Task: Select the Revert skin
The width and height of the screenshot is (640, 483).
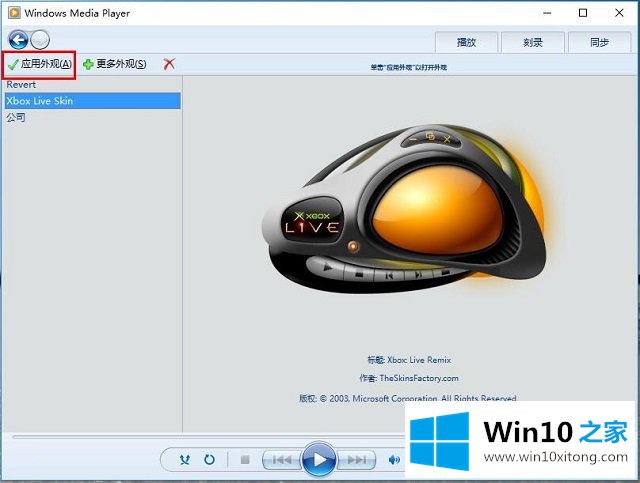Action: click(93, 85)
